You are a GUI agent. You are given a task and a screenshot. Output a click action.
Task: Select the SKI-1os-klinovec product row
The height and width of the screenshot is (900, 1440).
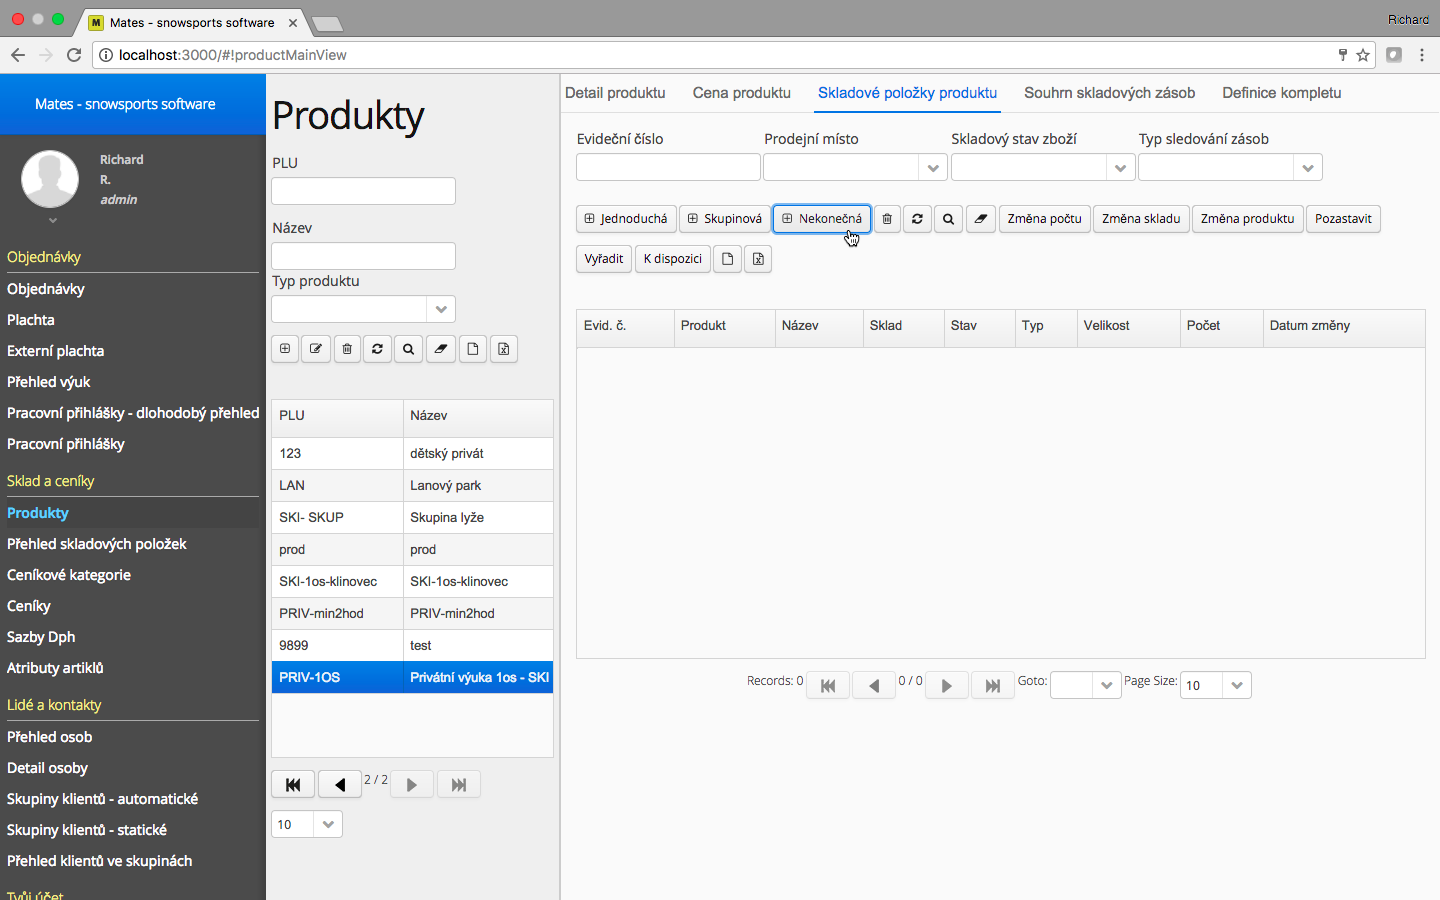(x=412, y=582)
